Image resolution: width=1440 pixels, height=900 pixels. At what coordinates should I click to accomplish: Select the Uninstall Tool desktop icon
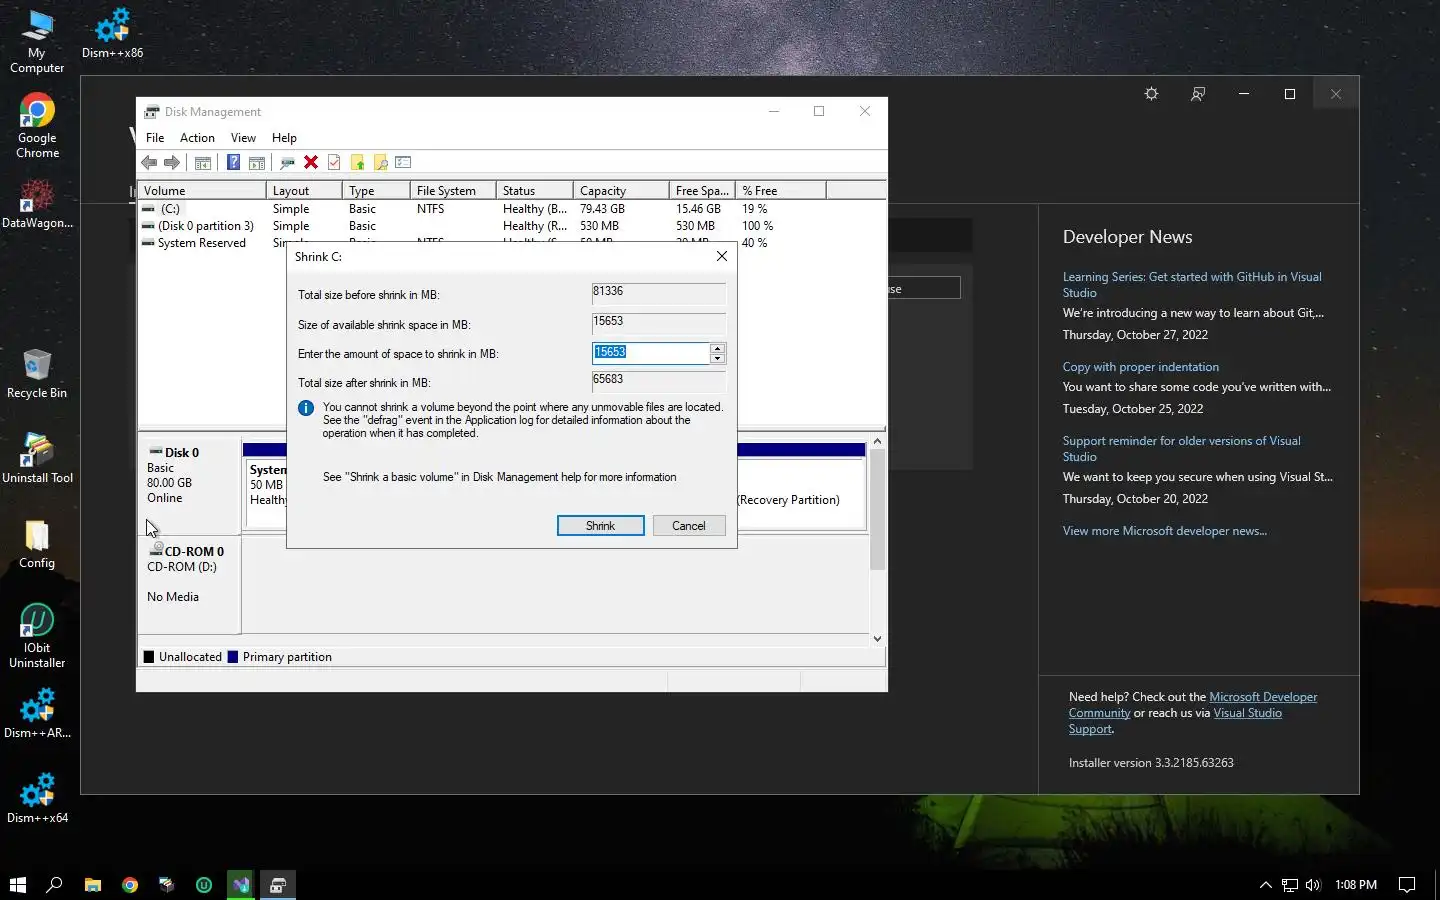[37, 459]
